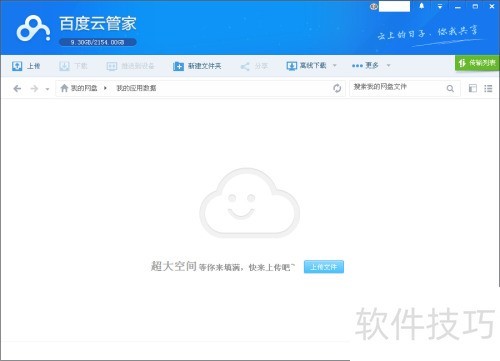Screen dimensions: 500x361
Task: Open the 更多 more menu
Action: point(365,65)
